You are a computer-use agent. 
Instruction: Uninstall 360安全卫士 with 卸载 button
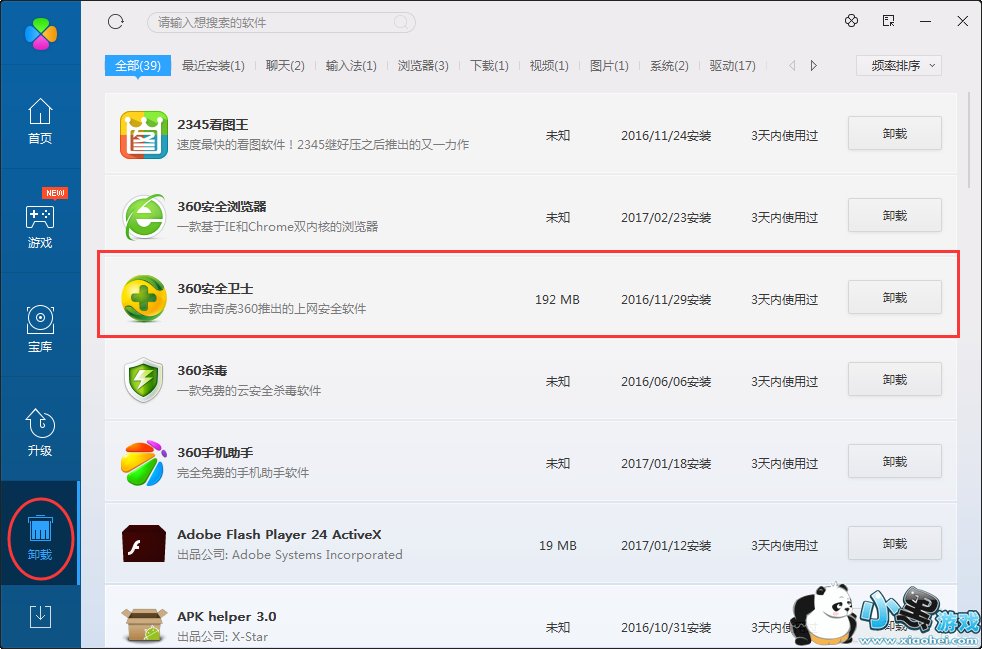[x=895, y=297]
